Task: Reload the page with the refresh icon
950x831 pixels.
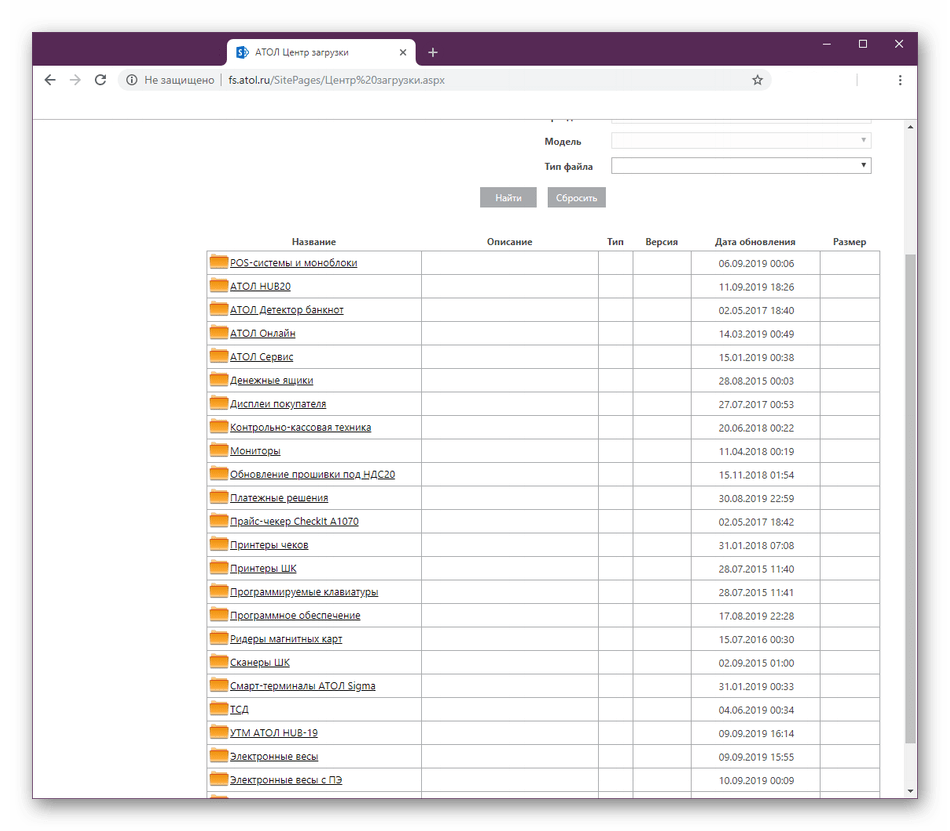Action: click(101, 80)
